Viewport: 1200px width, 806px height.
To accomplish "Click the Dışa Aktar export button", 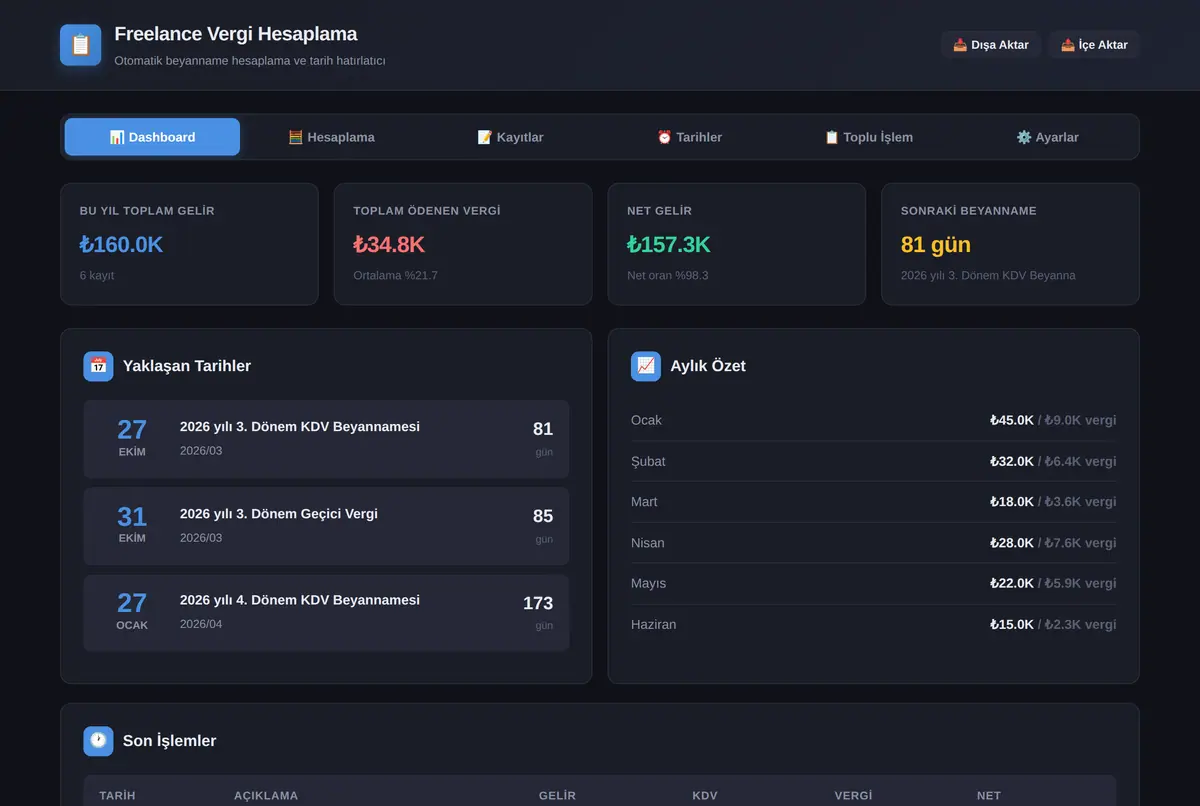I will [991, 45].
